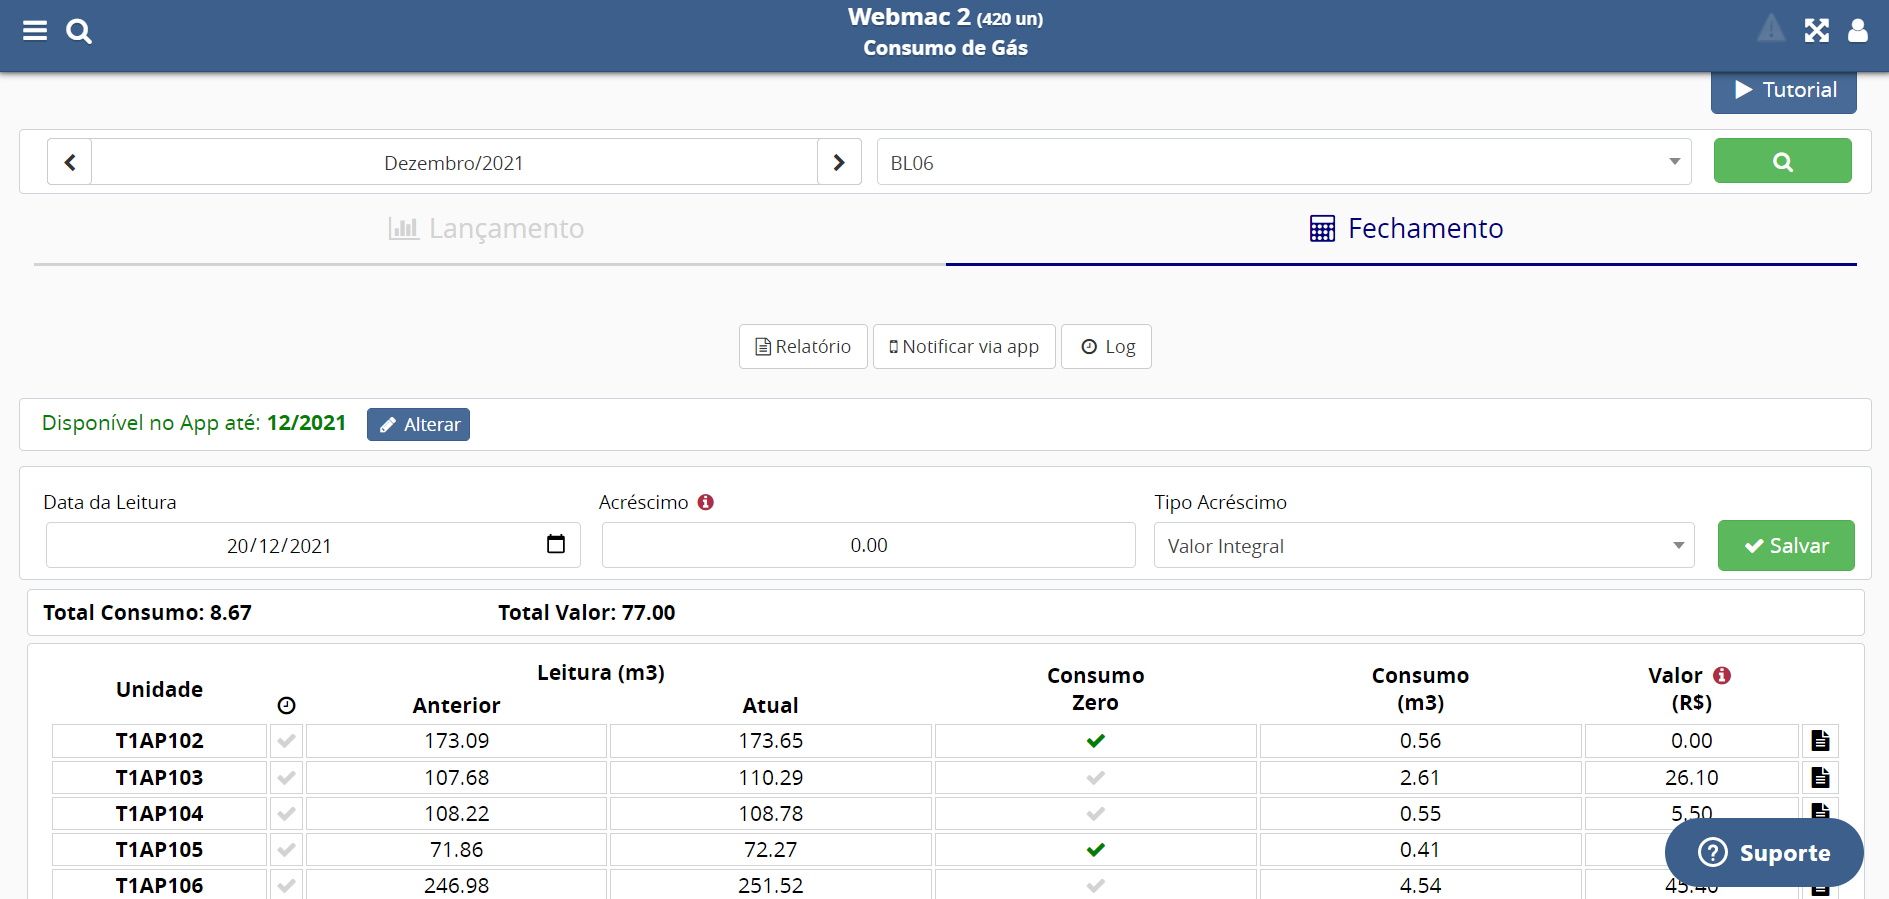Enable Consumo Zero check for T1AP104
The width and height of the screenshot is (1889, 899).
coord(1095,814)
